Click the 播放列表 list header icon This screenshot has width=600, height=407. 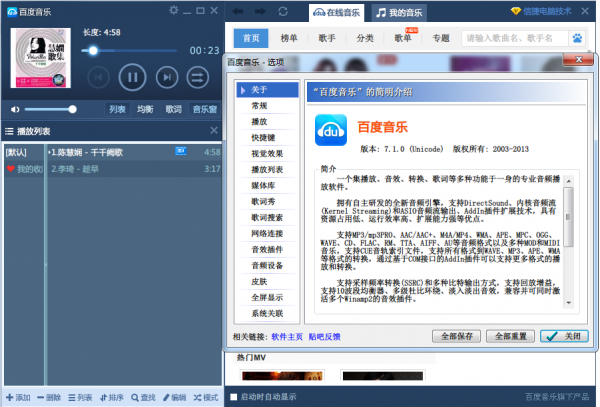pos(9,131)
